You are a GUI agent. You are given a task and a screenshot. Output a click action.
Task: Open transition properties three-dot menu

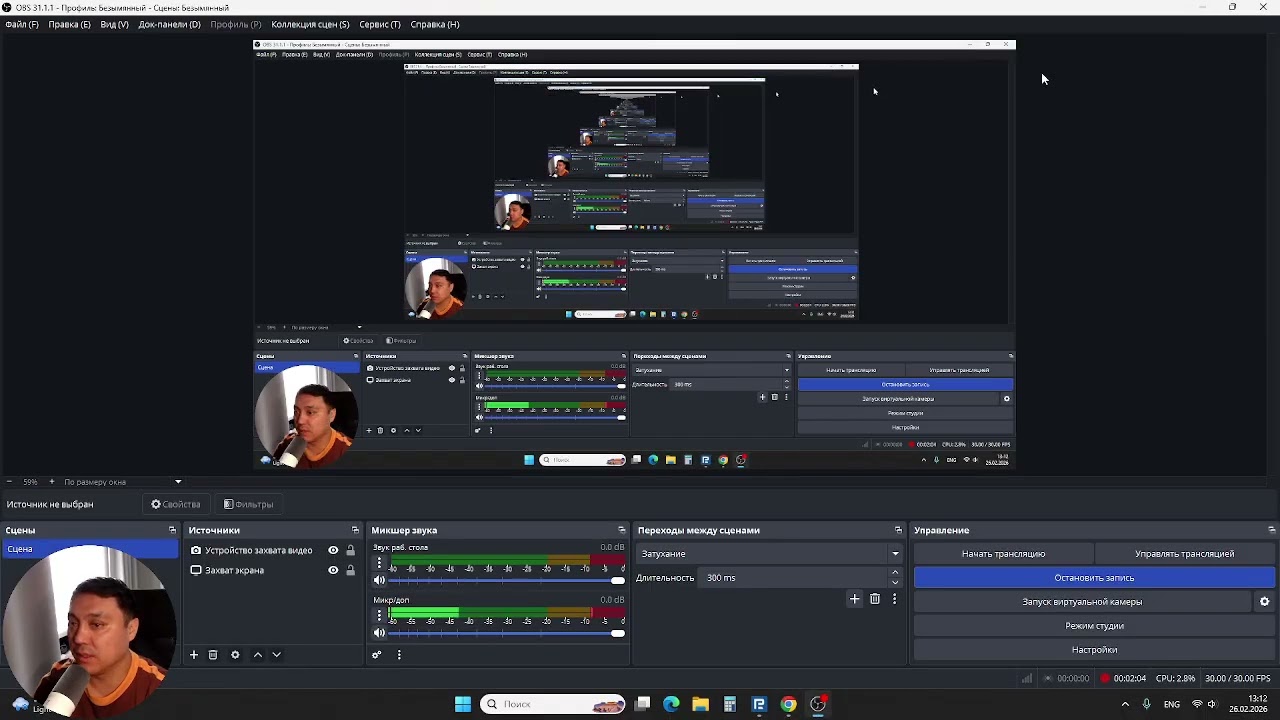tap(894, 599)
